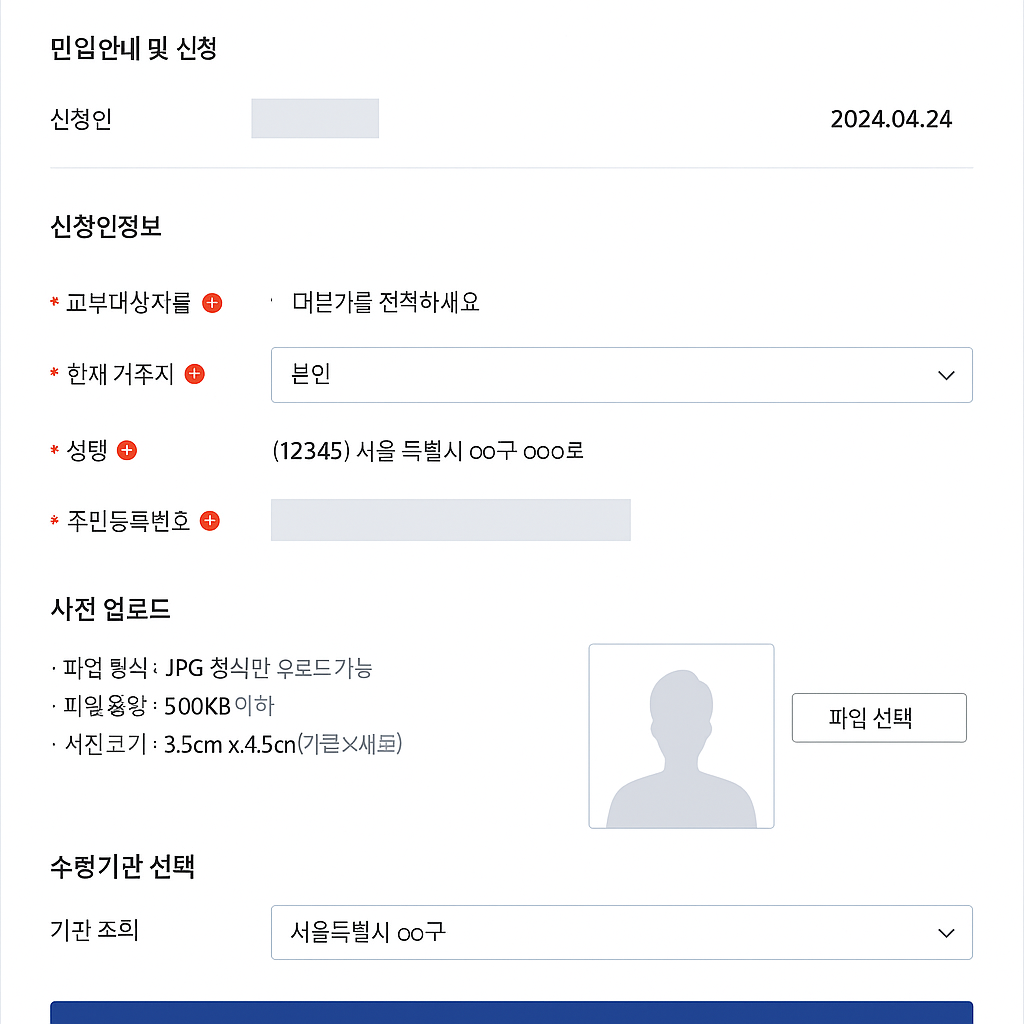The height and width of the screenshot is (1024, 1024).
Task: Click the blue submit button at bottom
Action: pos(512,1015)
